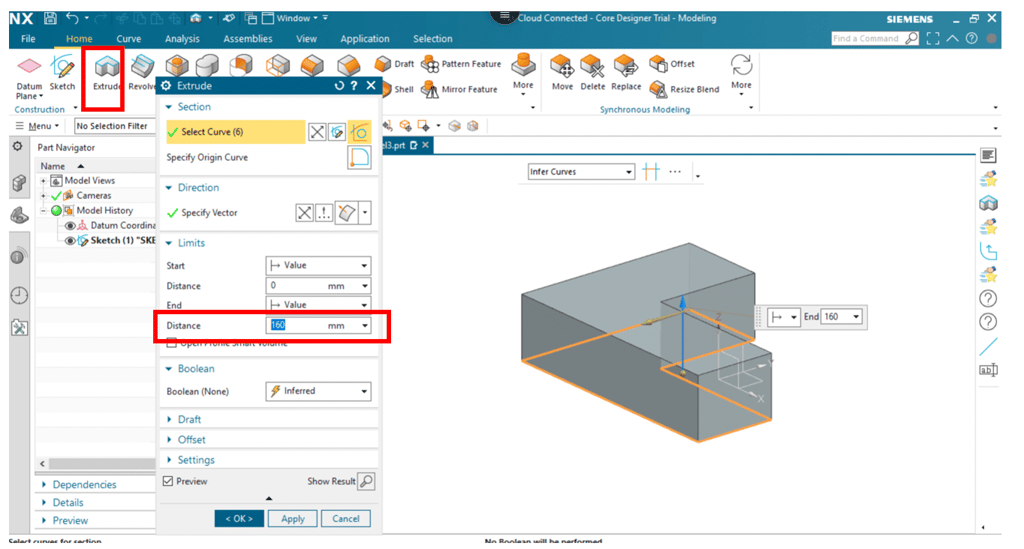Viewport: 1024px width, 549px height.
Task: Open the Sketch tool
Action: (62, 72)
